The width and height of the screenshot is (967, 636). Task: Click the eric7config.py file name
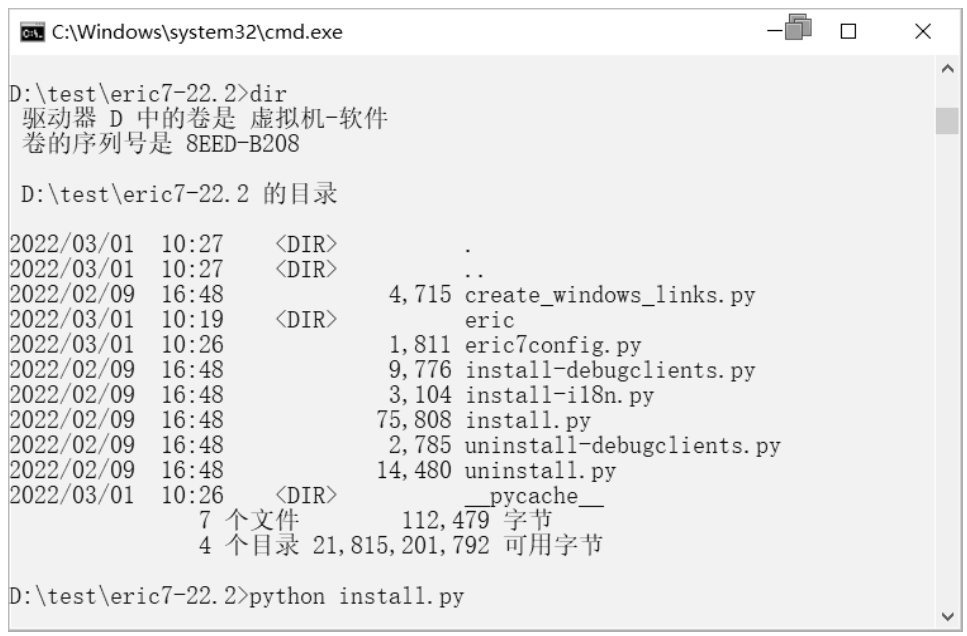[x=552, y=346]
